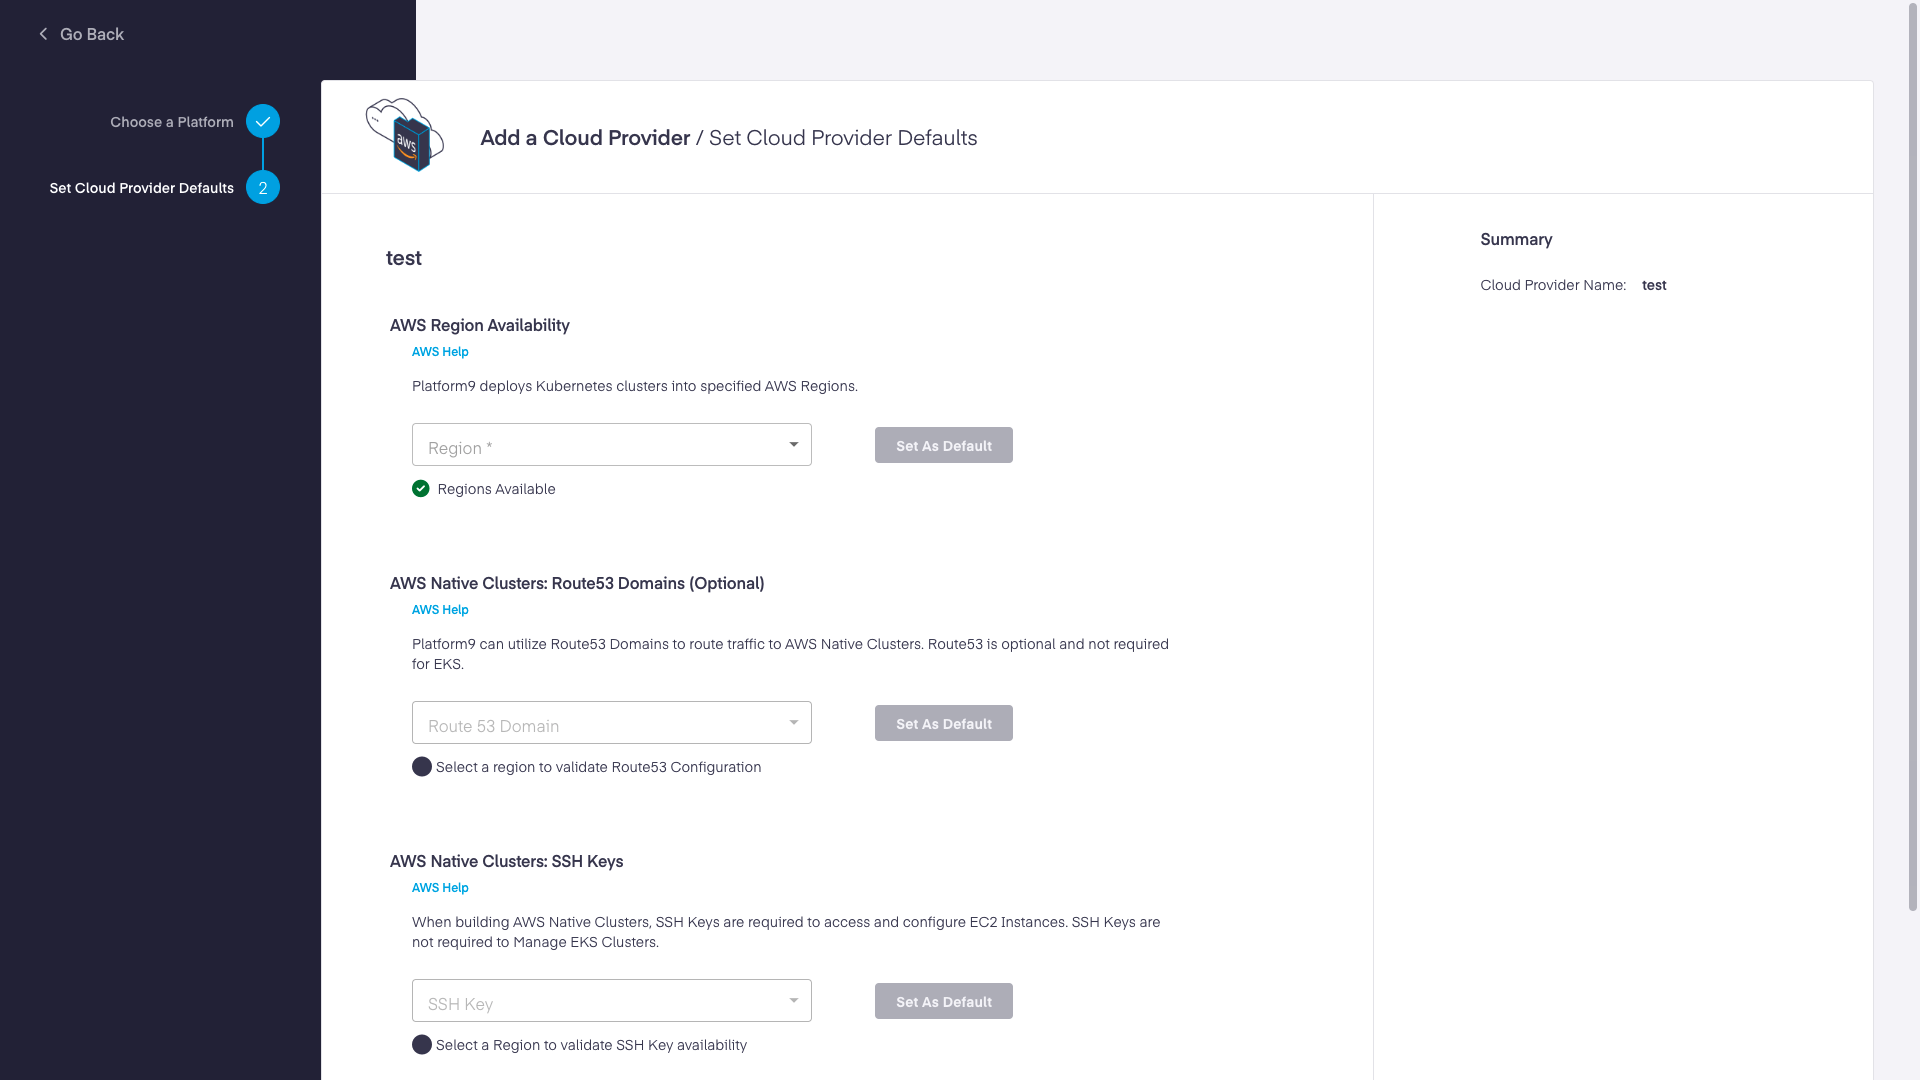Screen dimensions: 1920x1080
Task: Click Set As Default for SSH Key
Action: [943, 1002]
